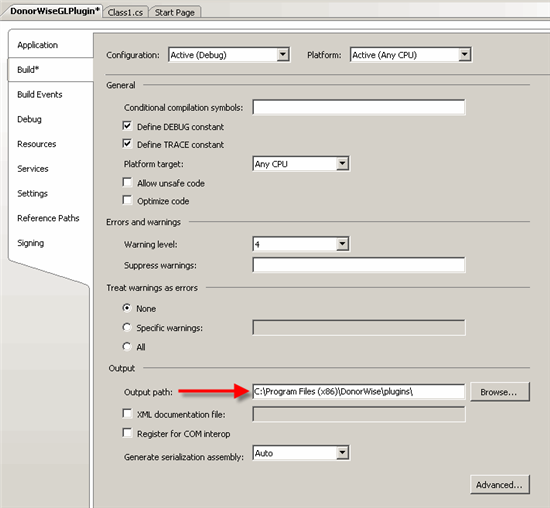
Task: Click the Browse... button
Action: pos(499,392)
